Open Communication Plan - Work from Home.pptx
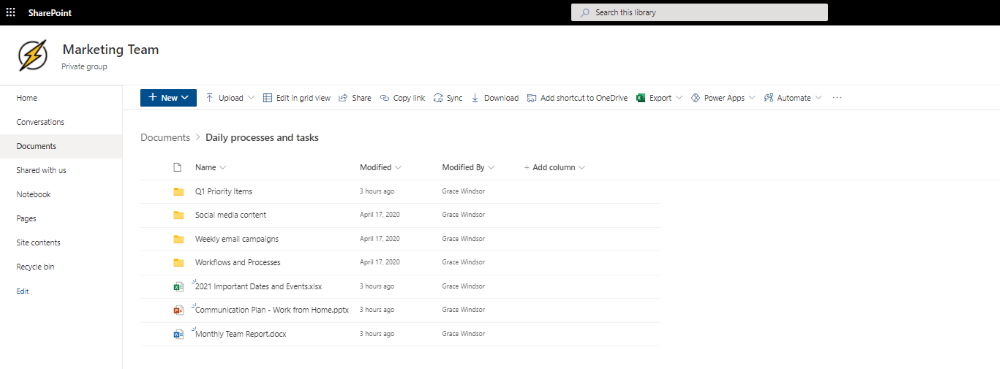 pyautogui.click(x=272, y=310)
